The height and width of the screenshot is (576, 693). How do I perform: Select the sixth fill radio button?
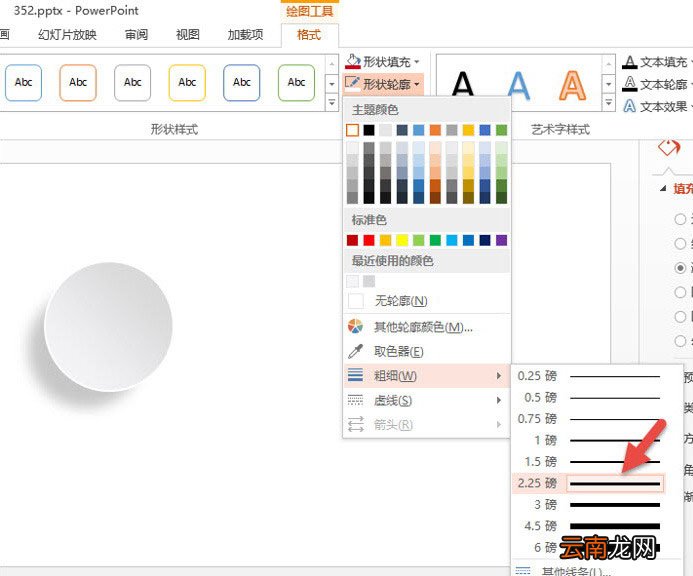[x=680, y=341]
